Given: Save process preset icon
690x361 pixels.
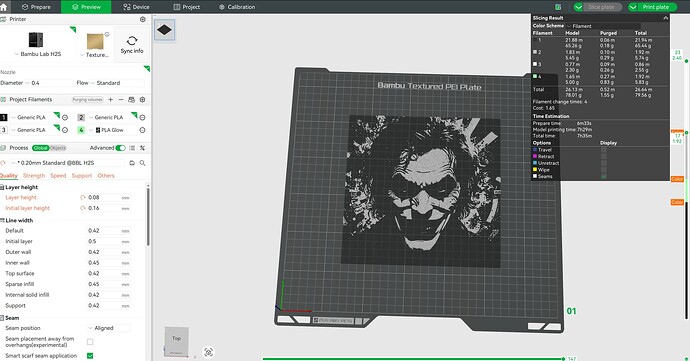Looking at the screenshot, I should (x=132, y=163).
